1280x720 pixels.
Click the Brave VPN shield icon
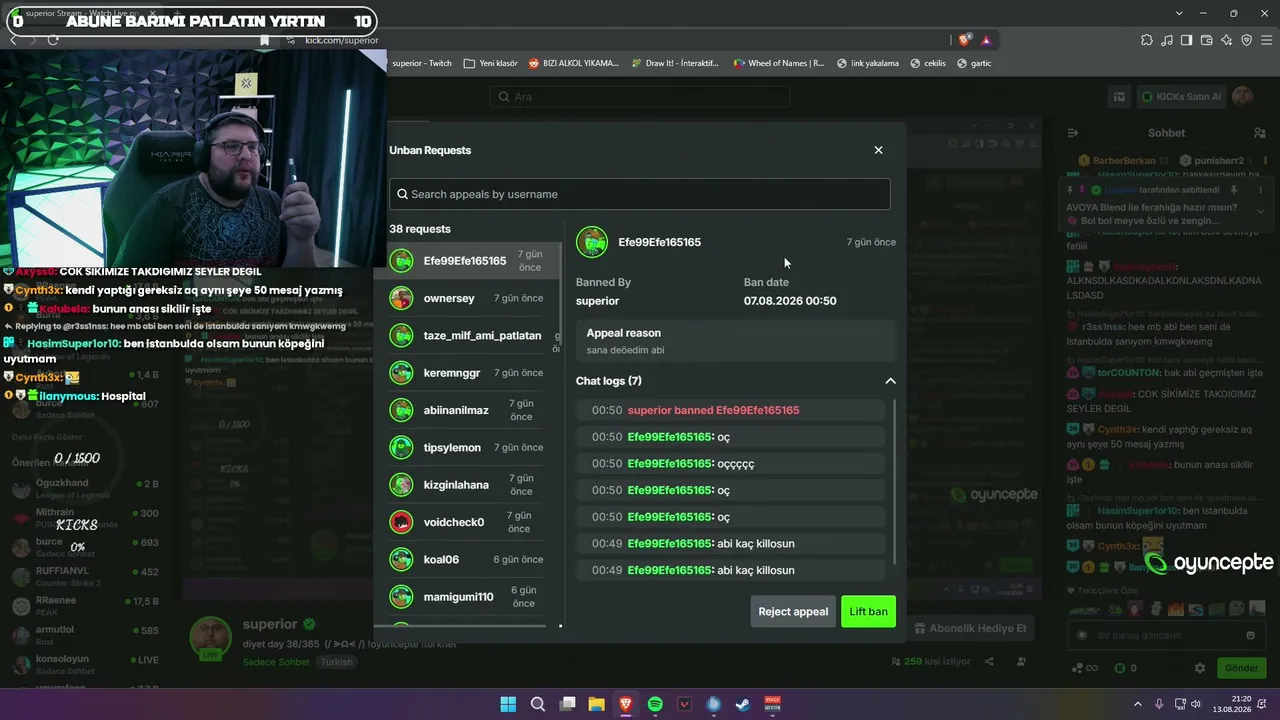pyautogui.click(x=1246, y=40)
